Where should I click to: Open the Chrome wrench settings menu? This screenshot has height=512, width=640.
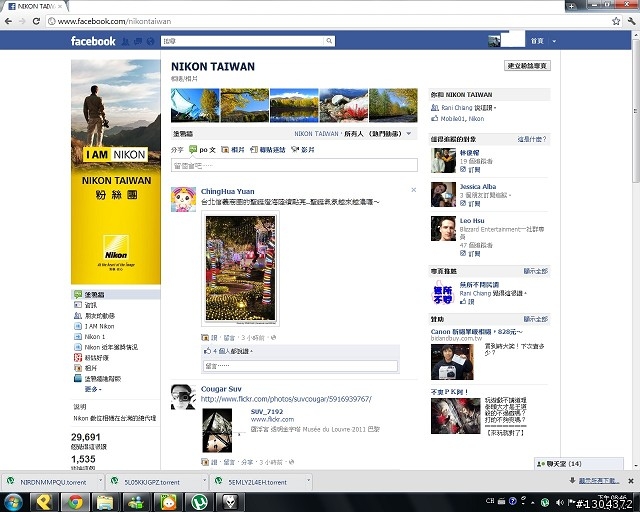click(631, 21)
